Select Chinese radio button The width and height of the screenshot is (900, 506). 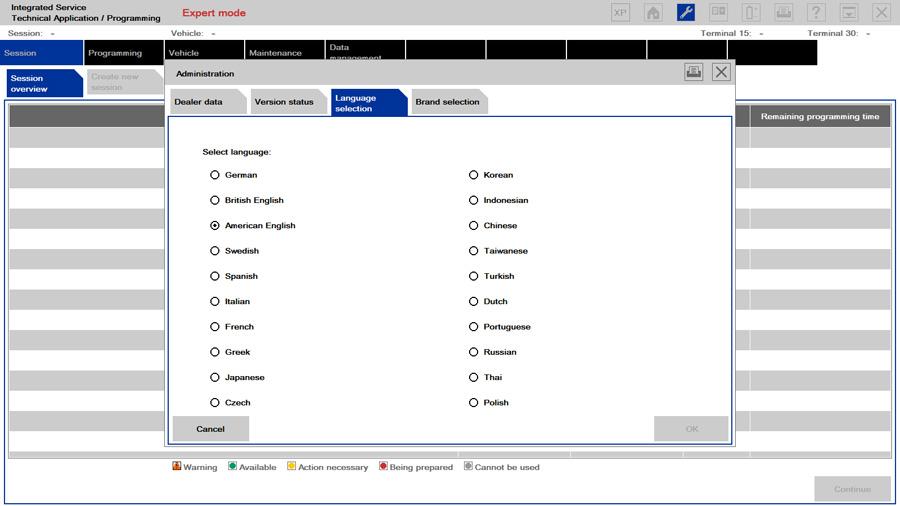pos(474,225)
